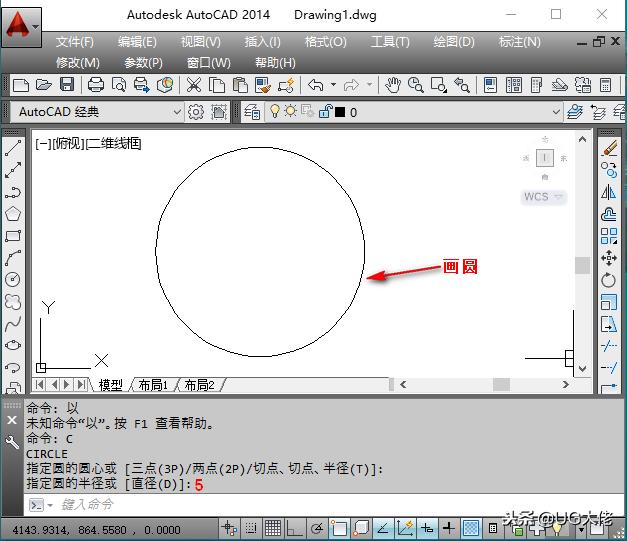Activate the Pan hand tool
This screenshot has height=541, width=627.
click(393, 85)
